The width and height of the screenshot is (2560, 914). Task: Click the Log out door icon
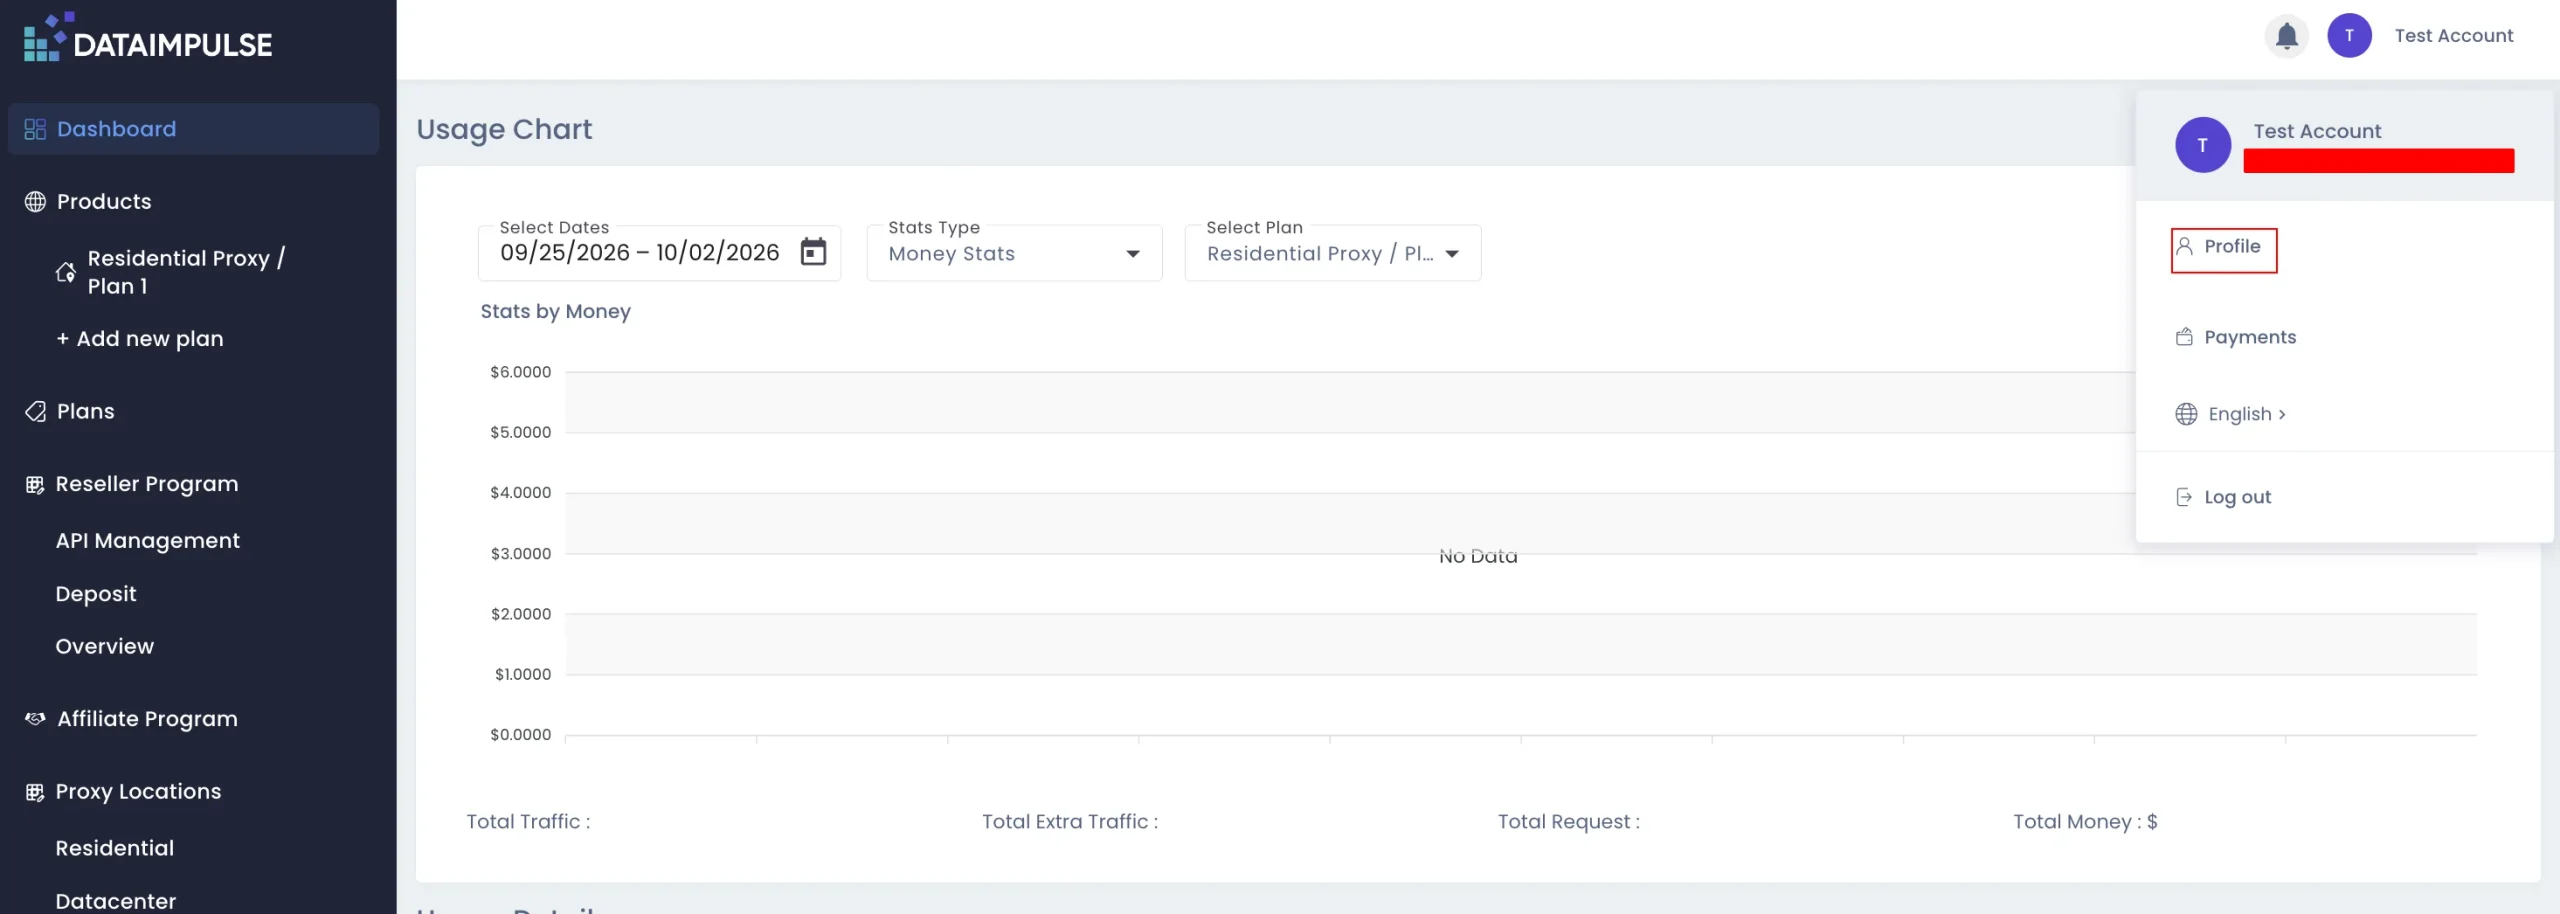pos(2185,497)
